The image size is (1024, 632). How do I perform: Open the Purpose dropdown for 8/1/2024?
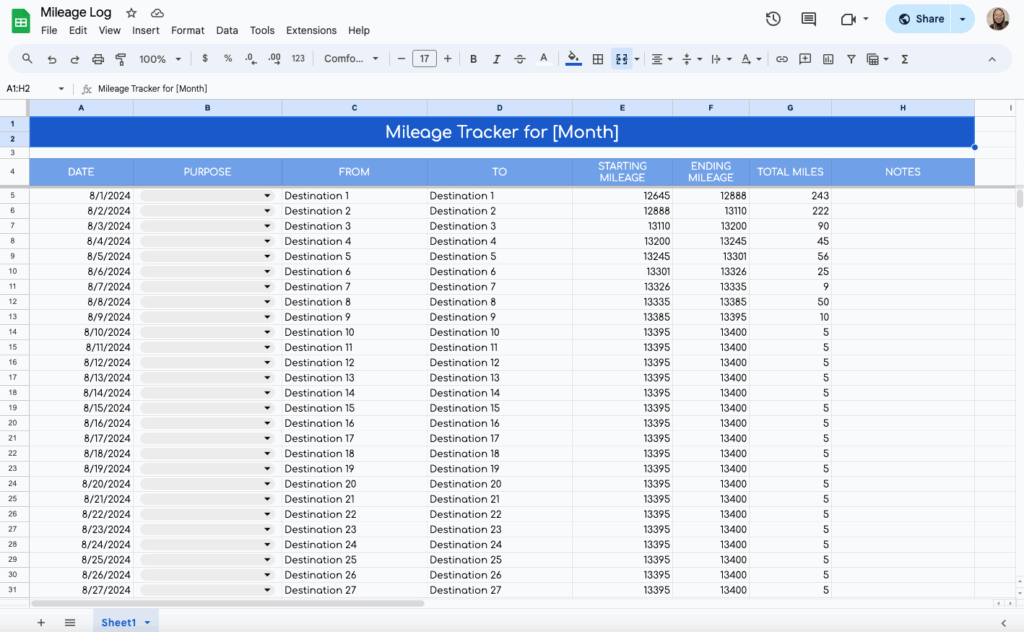[268, 195]
